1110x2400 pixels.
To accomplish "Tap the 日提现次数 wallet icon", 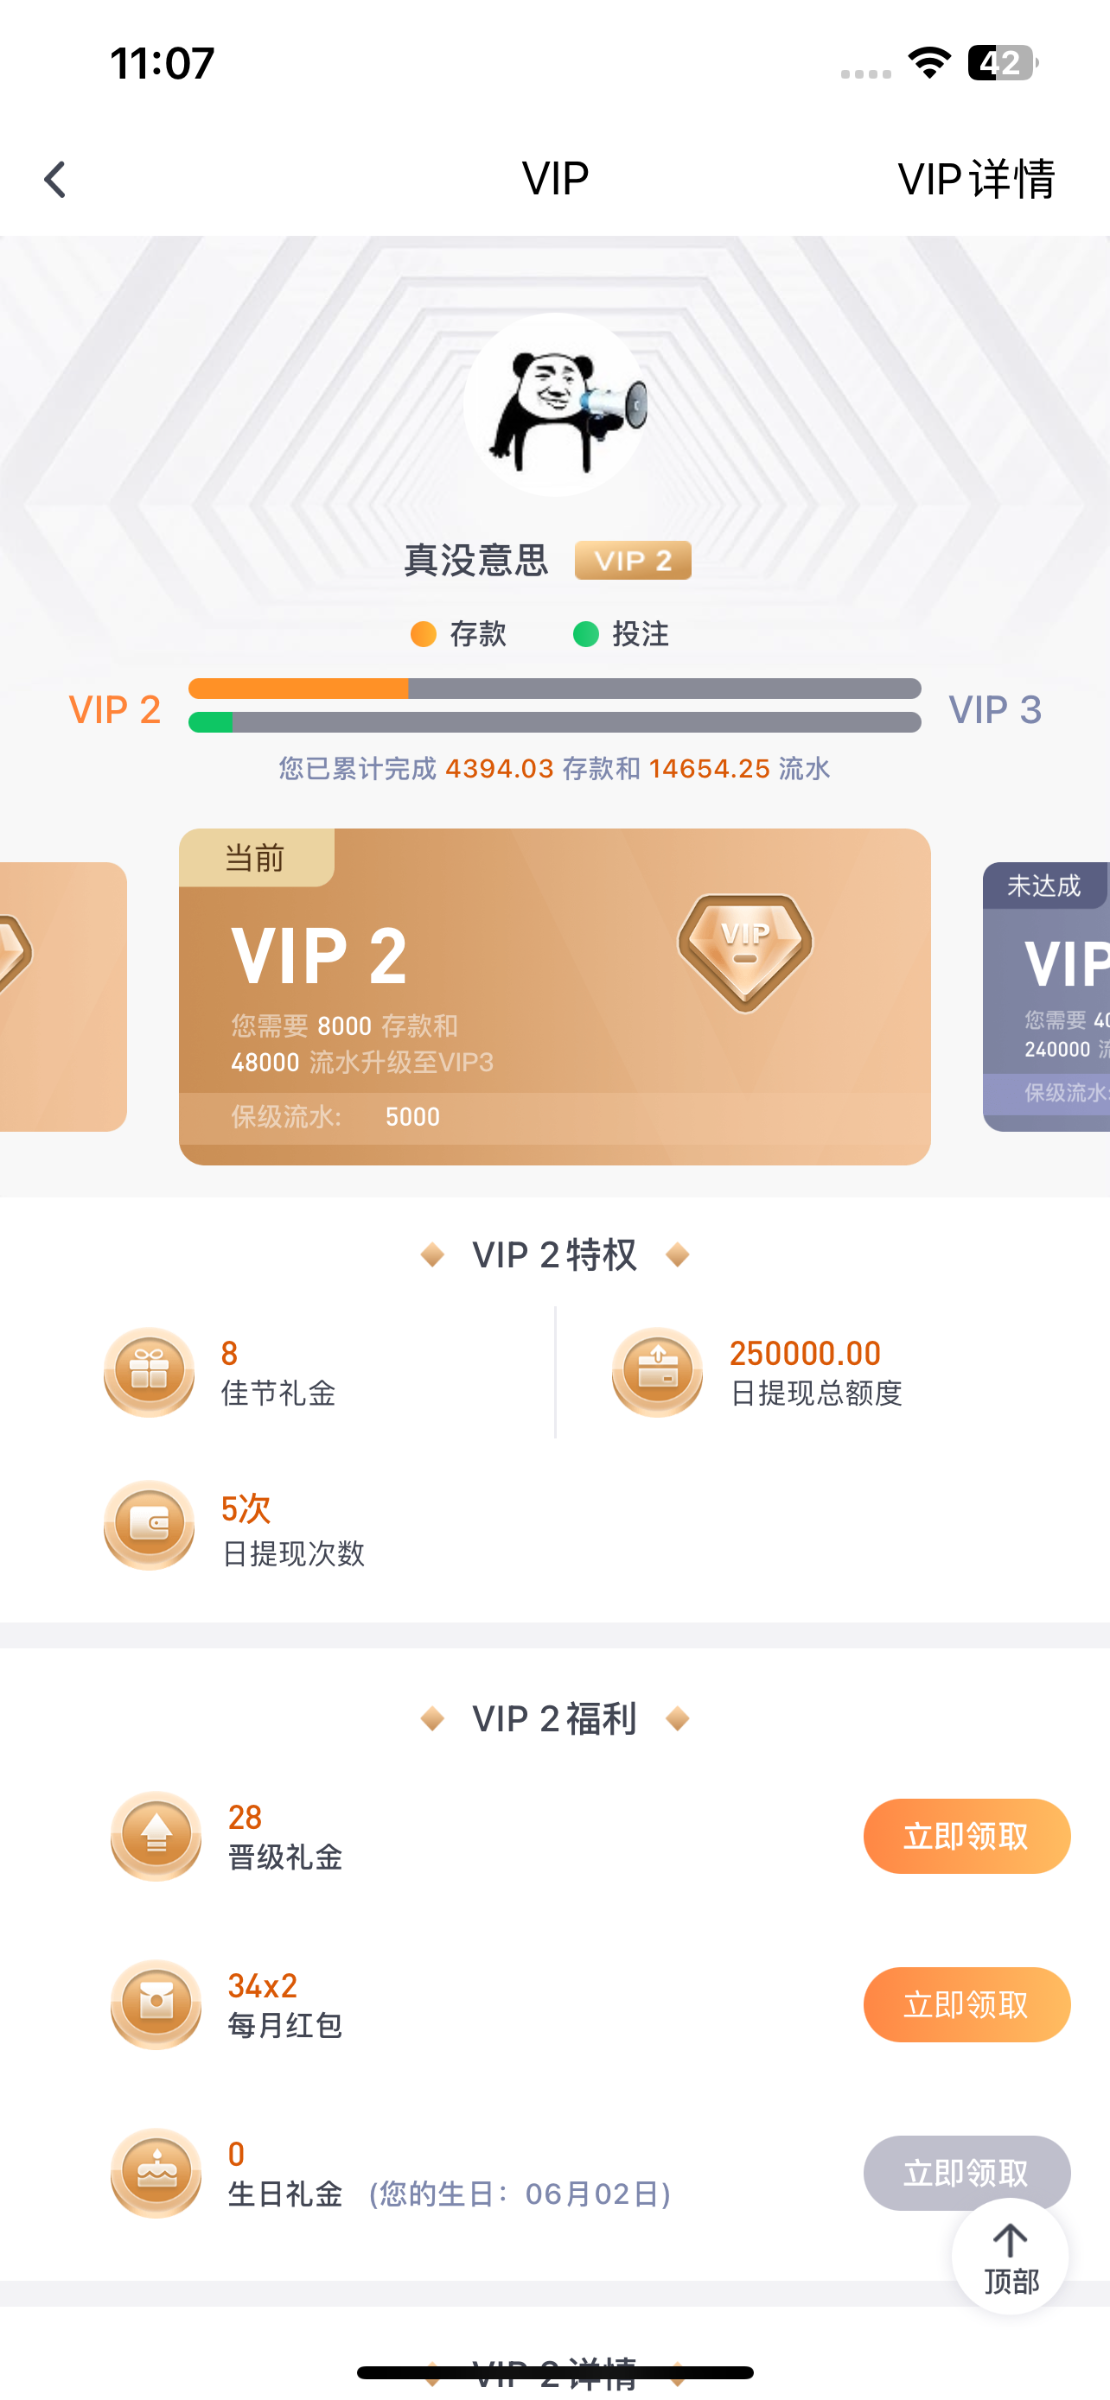I will [149, 1525].
